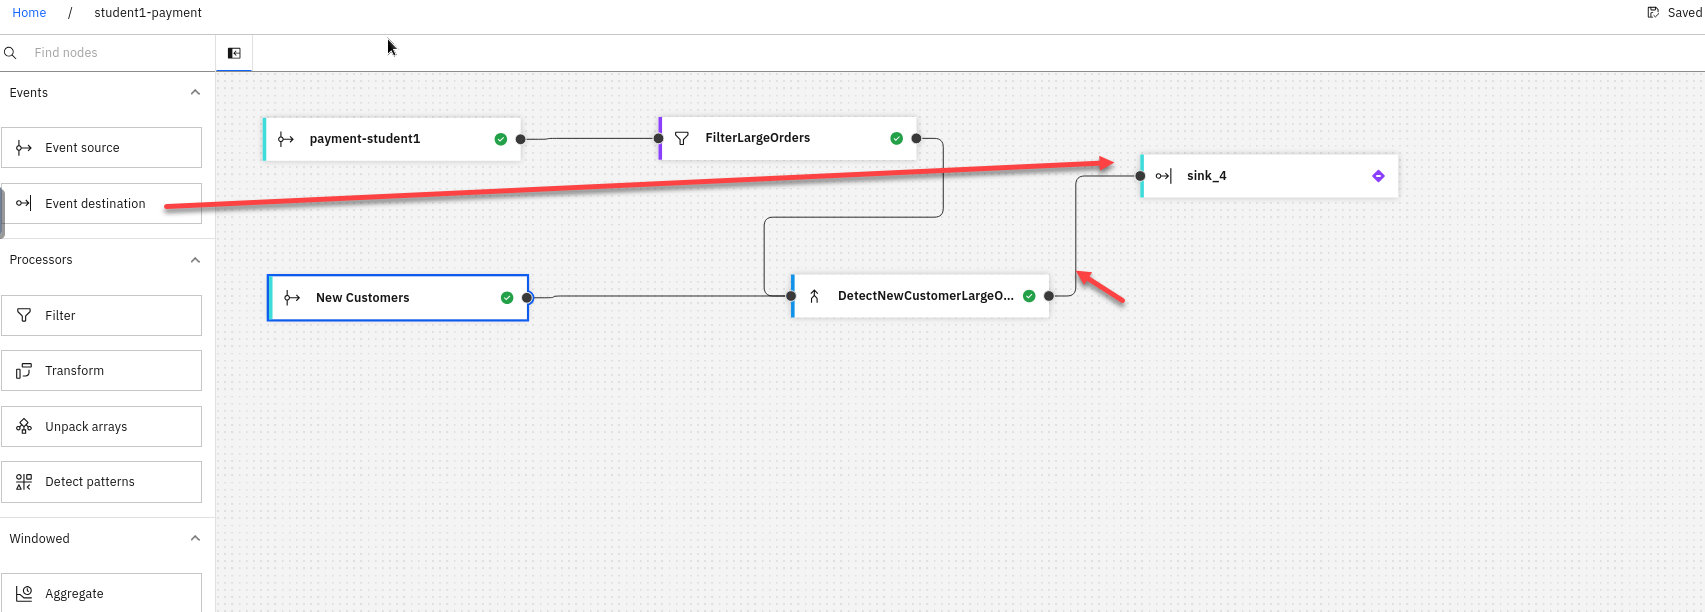Collapse the Processors section
Viewport: 1705px width, 612px height.
coord(195,260)
